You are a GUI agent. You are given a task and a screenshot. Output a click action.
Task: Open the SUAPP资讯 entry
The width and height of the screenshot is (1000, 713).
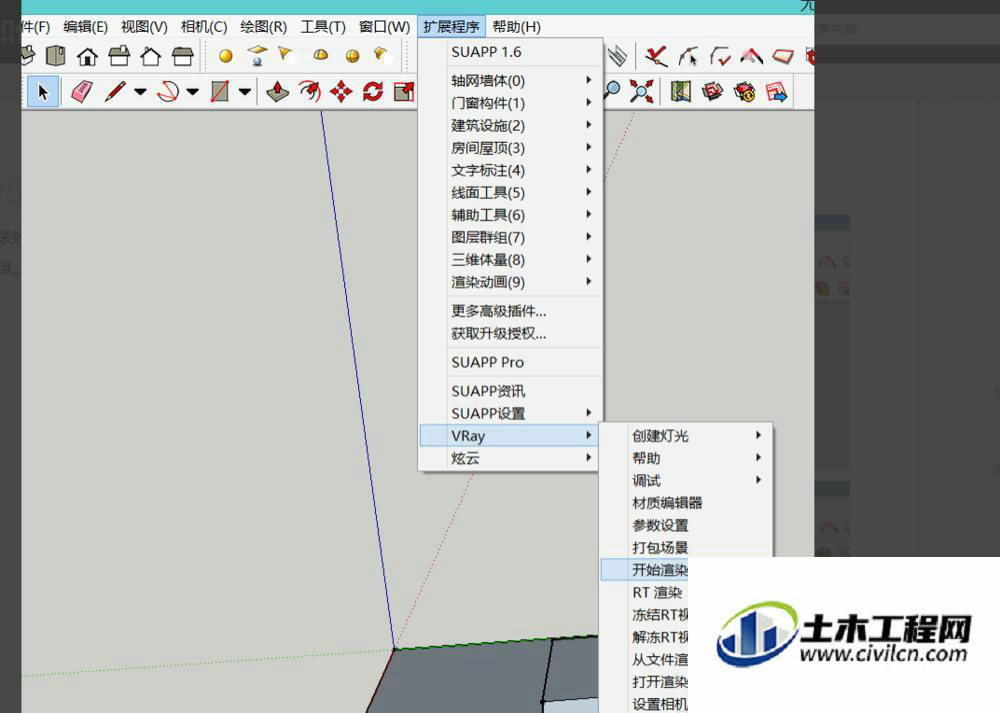click(x=510, y=390)
